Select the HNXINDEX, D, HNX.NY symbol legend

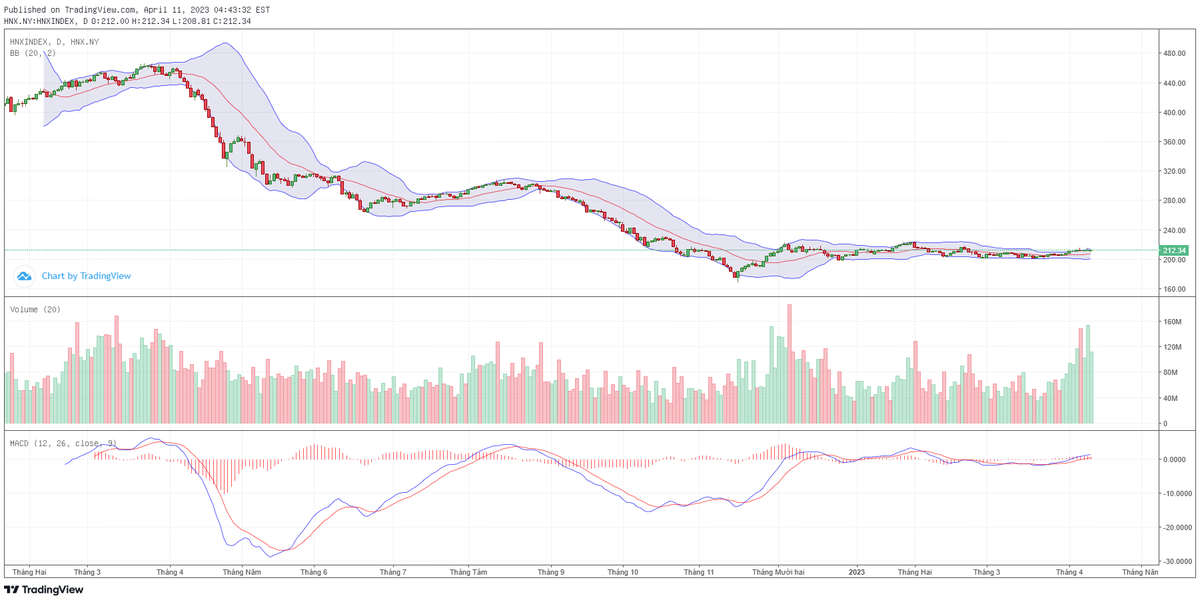tap(54, 42)
